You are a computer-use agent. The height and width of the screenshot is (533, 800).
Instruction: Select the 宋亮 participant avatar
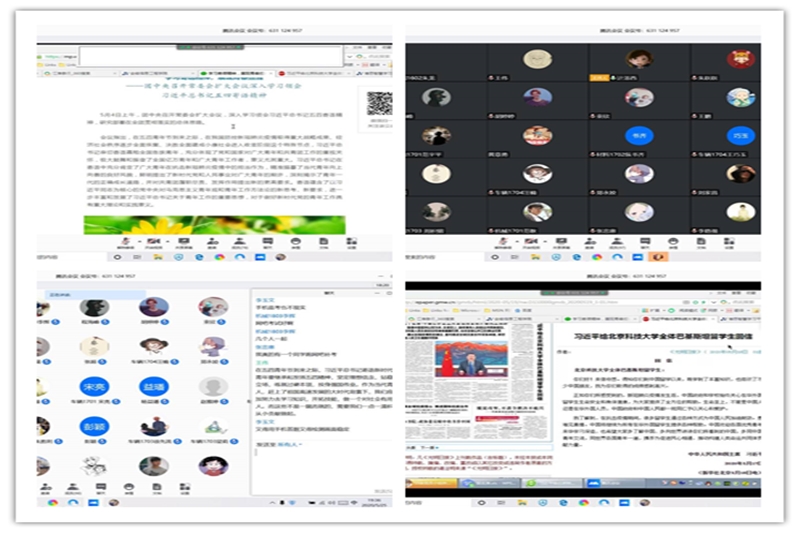pyautogui.click(x=94, y=387)
